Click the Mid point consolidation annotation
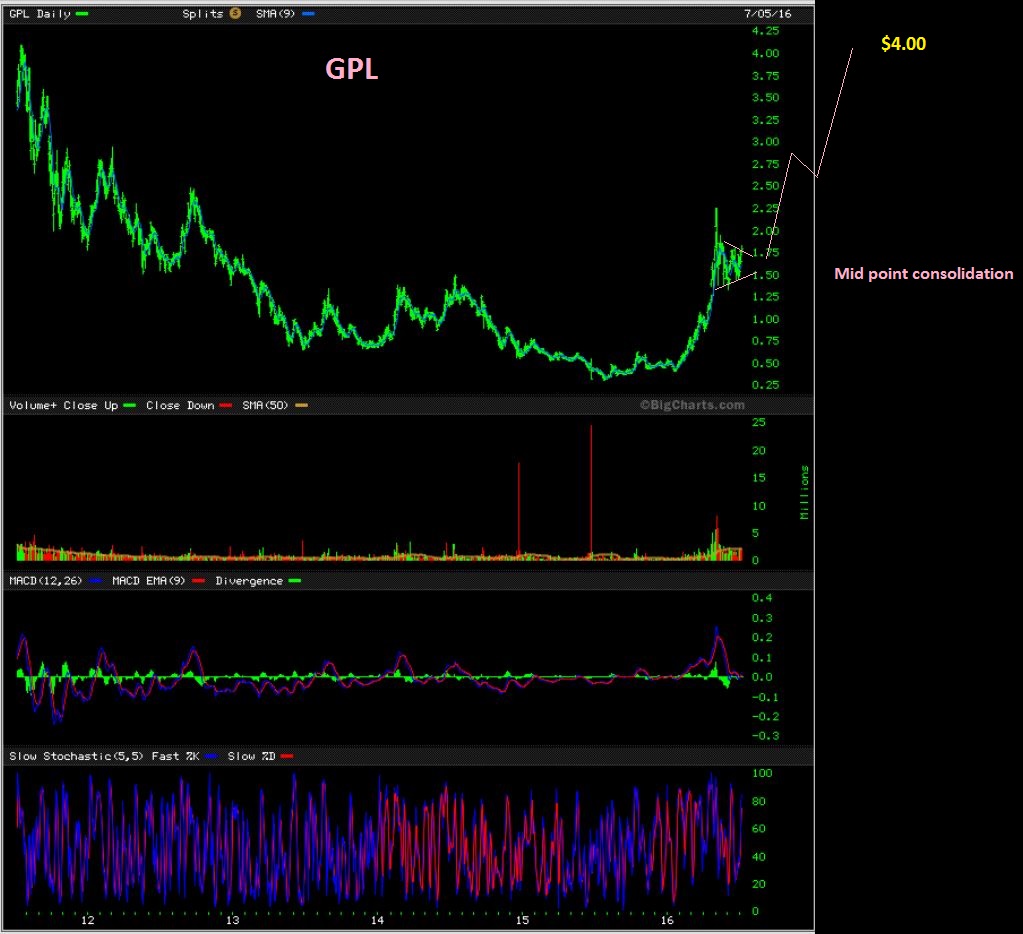The width and height of the screenshot is (1023, 934). pos(923,273)
